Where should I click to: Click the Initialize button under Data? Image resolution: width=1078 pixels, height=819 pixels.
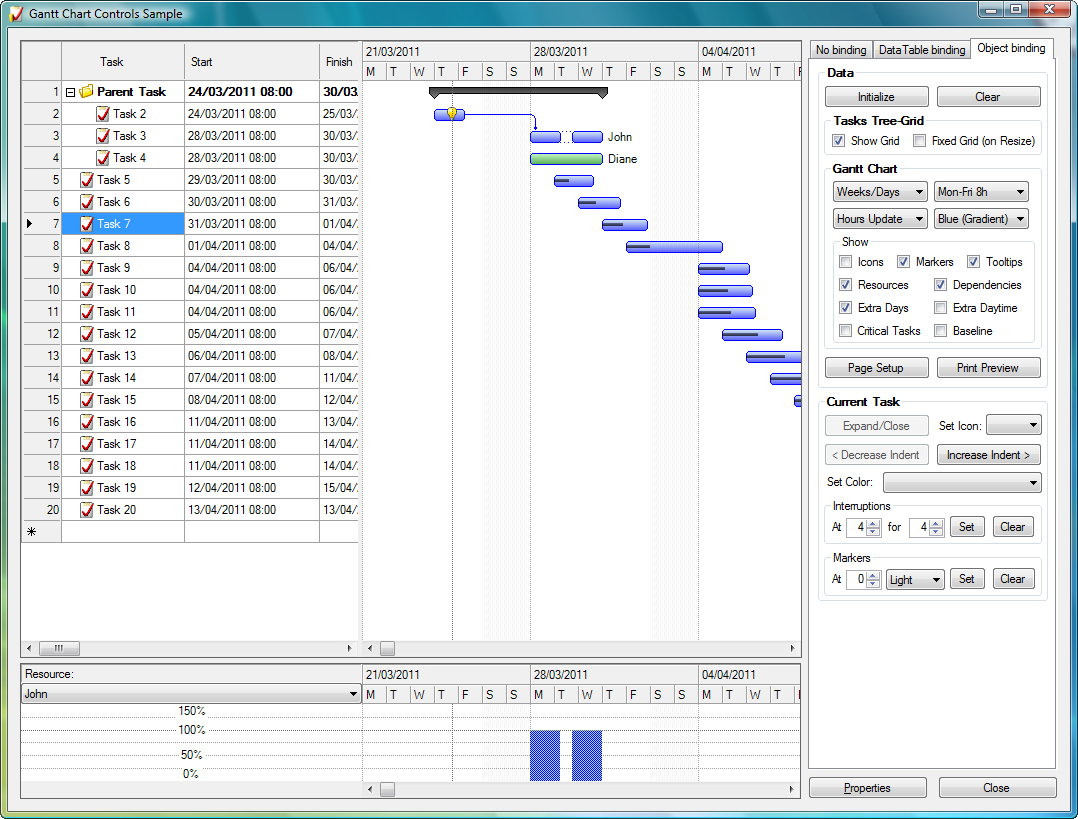coord(876,96)
